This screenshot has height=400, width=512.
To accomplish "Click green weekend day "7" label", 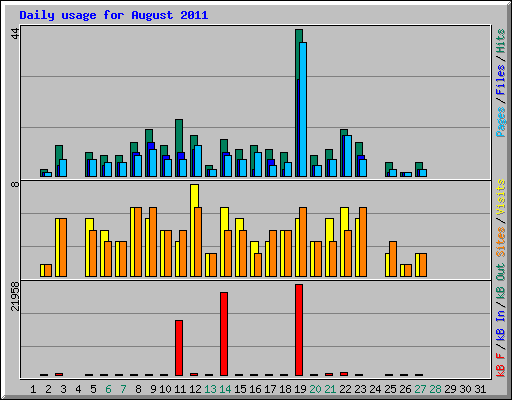I will pos(123,389).
